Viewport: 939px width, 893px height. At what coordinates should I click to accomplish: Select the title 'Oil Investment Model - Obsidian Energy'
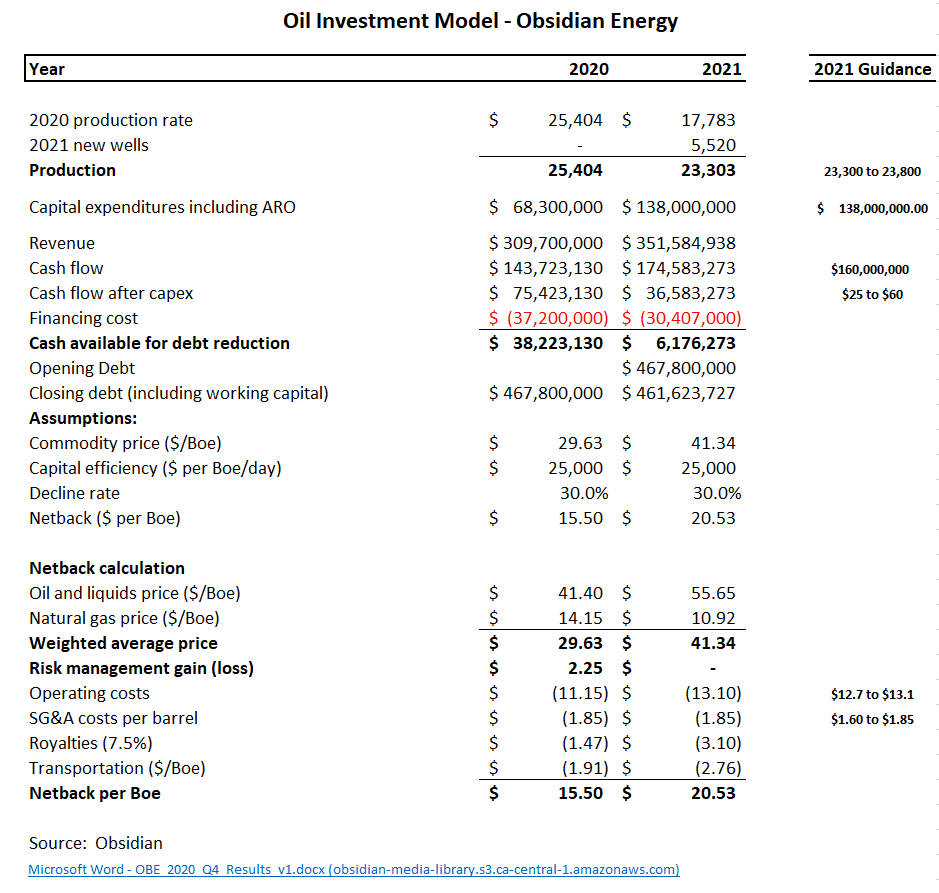point(480,21)
